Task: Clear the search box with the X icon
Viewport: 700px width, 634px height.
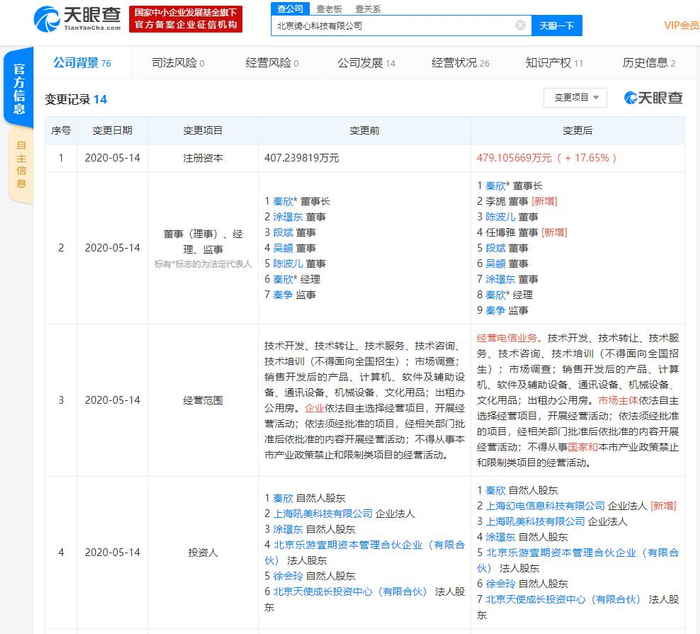Action: [520, 25]
